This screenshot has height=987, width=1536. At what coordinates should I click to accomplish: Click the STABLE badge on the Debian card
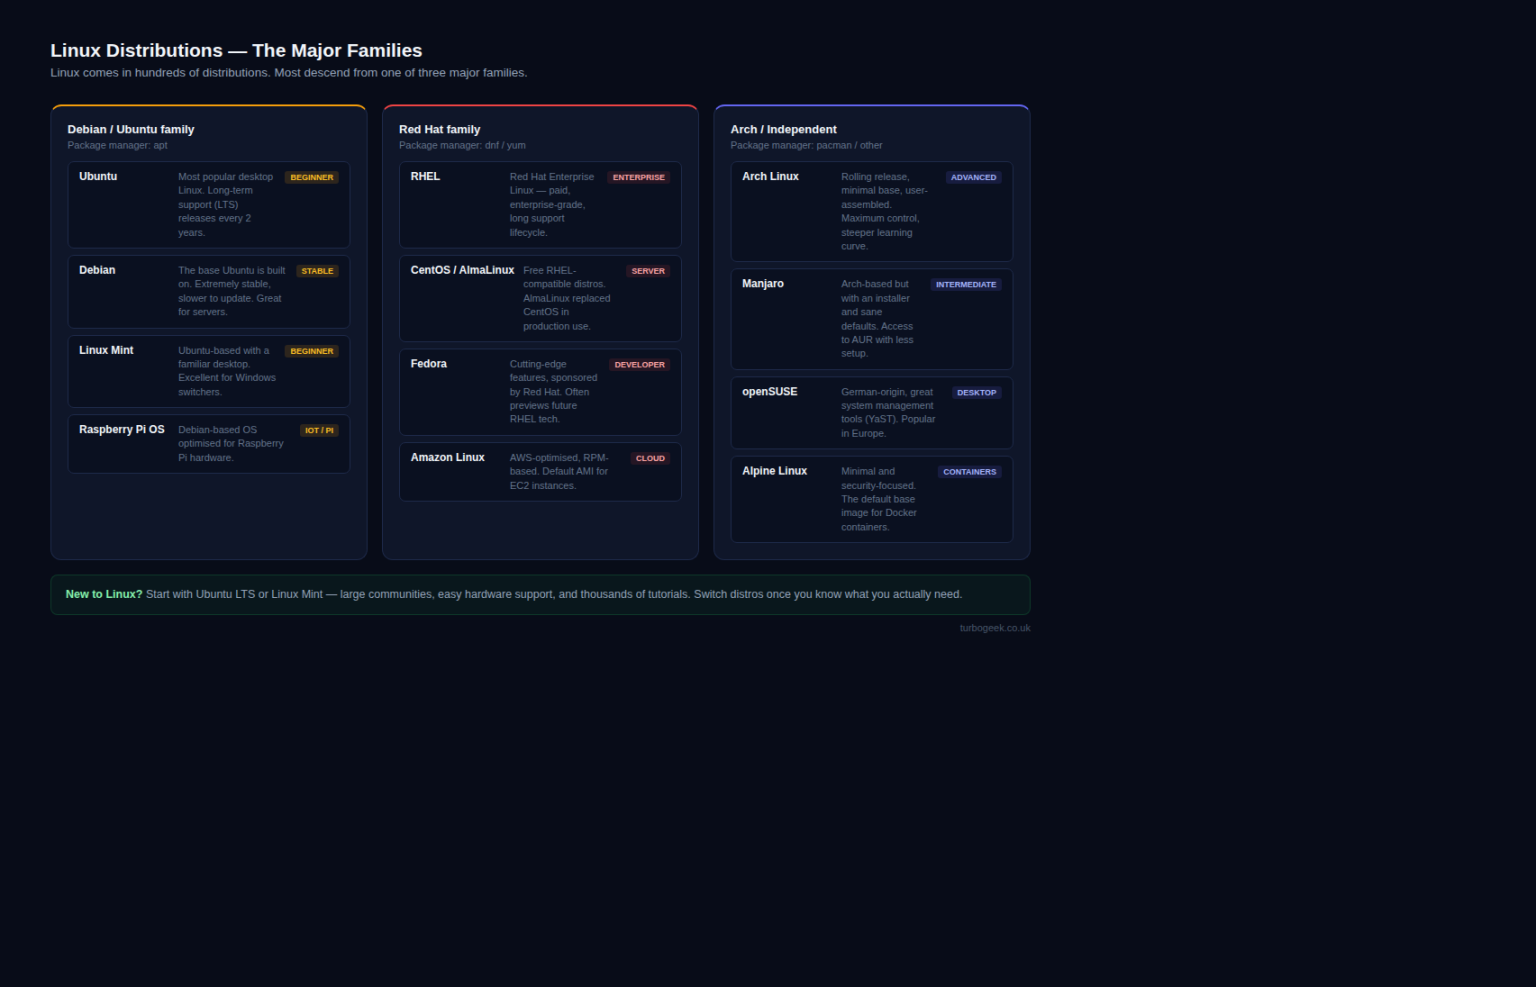(318, 271)
